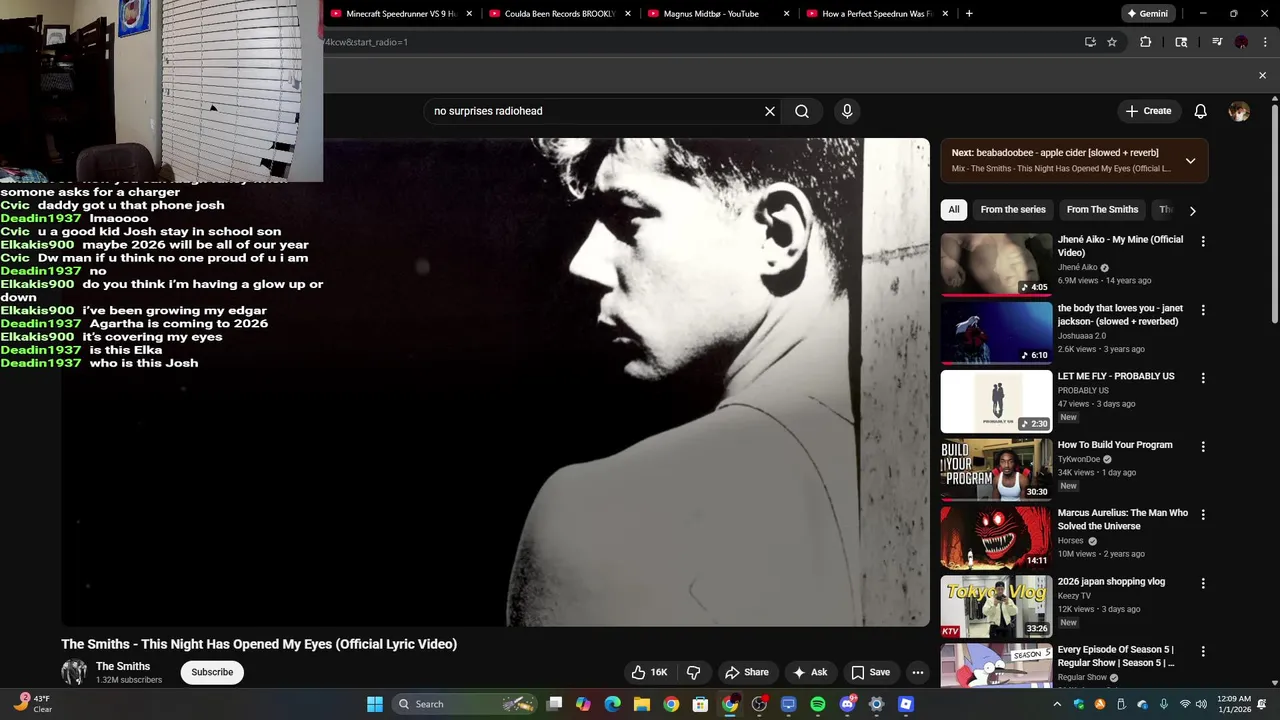Open the body that loves you thumbnail
This screenshot has width=1280, height=720.
coord(996,333)
